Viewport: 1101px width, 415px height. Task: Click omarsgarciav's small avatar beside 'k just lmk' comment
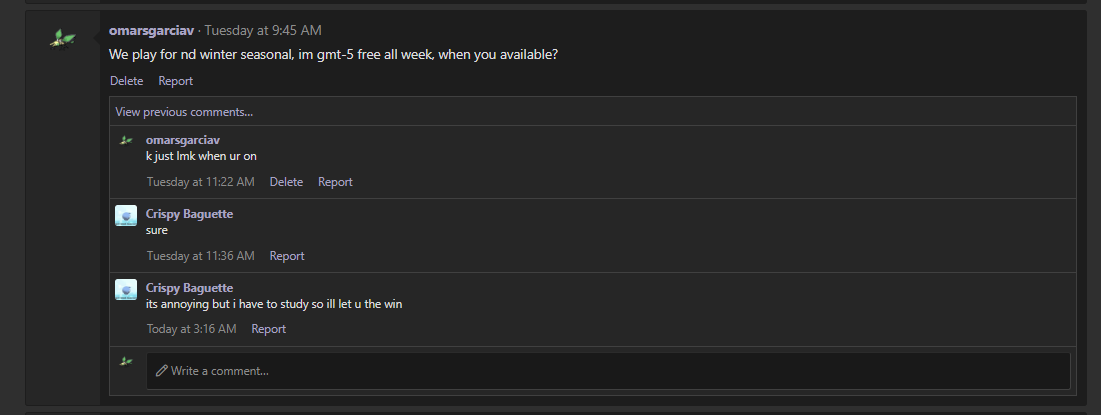(x=126, y=140)
